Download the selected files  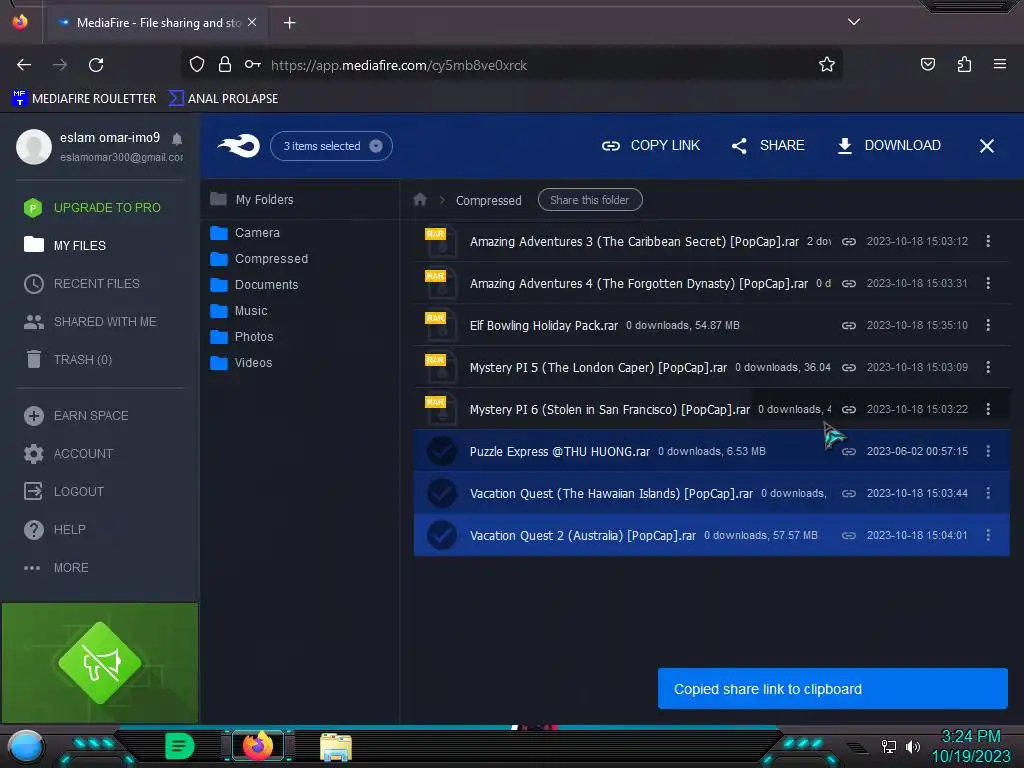click(889, 146)
